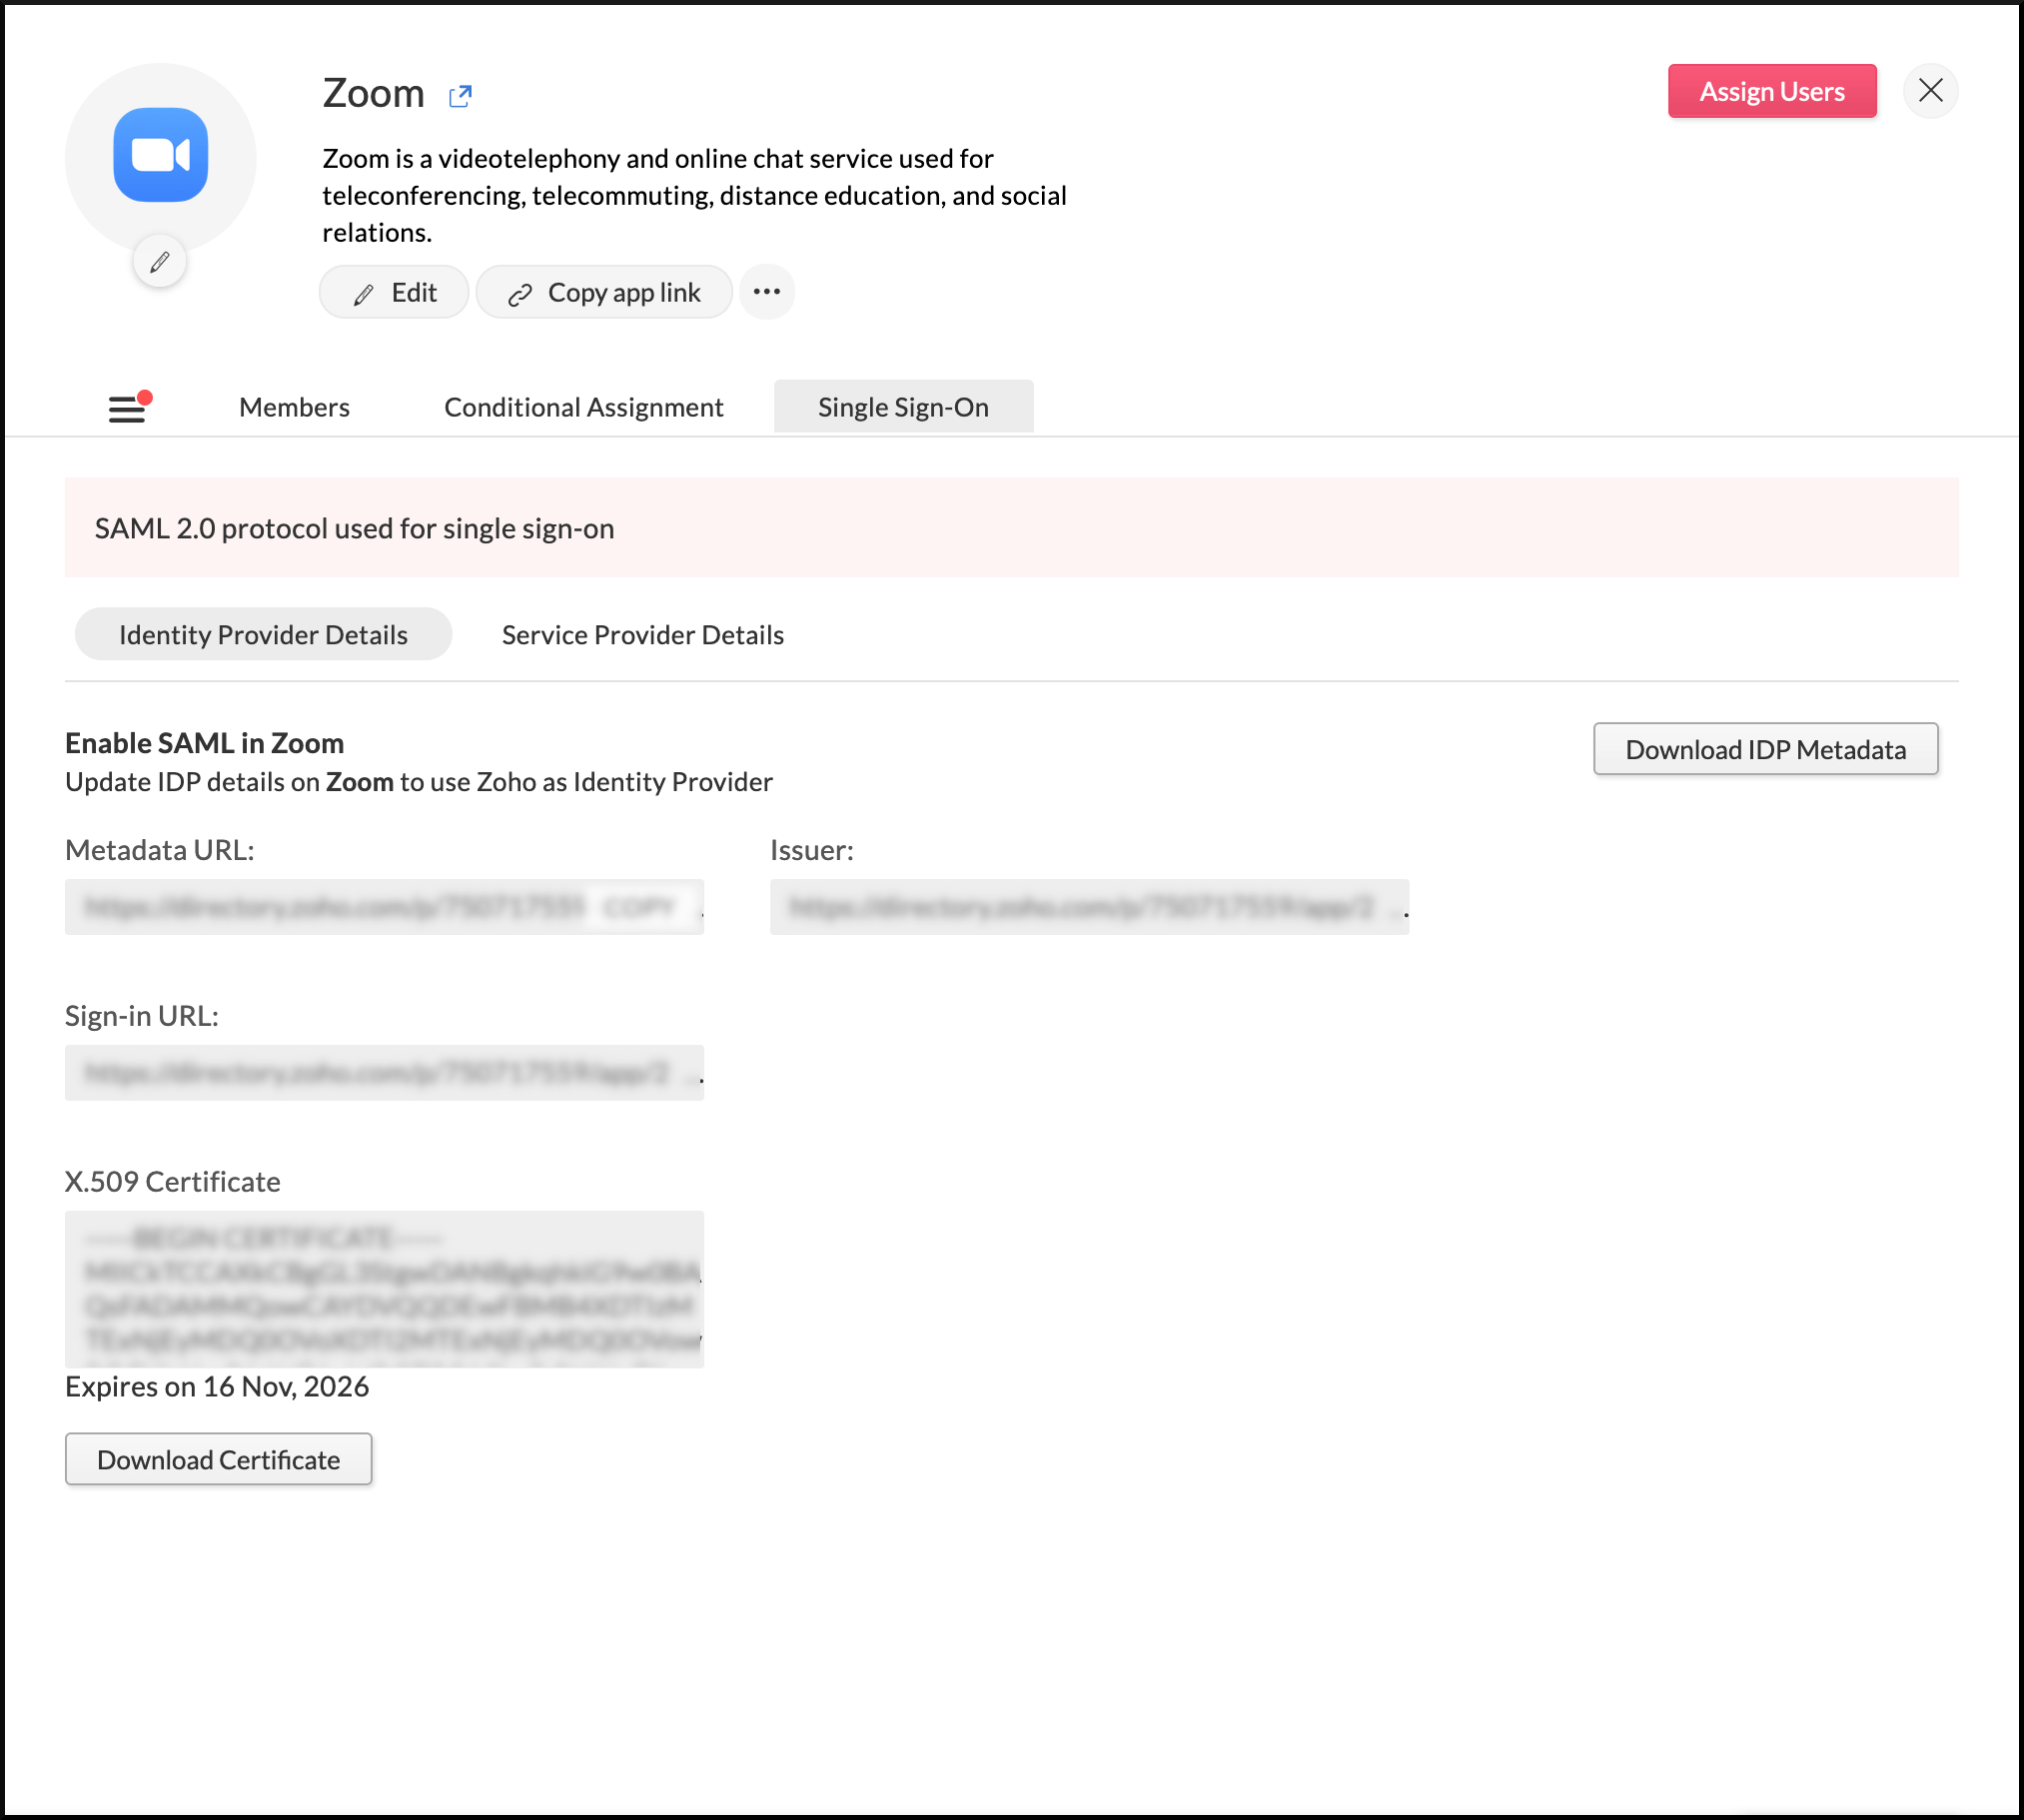The height and width of the screenshot is (1820, 2024).
Task: Select the Single Sign-On tab
Action: [903, 407]
